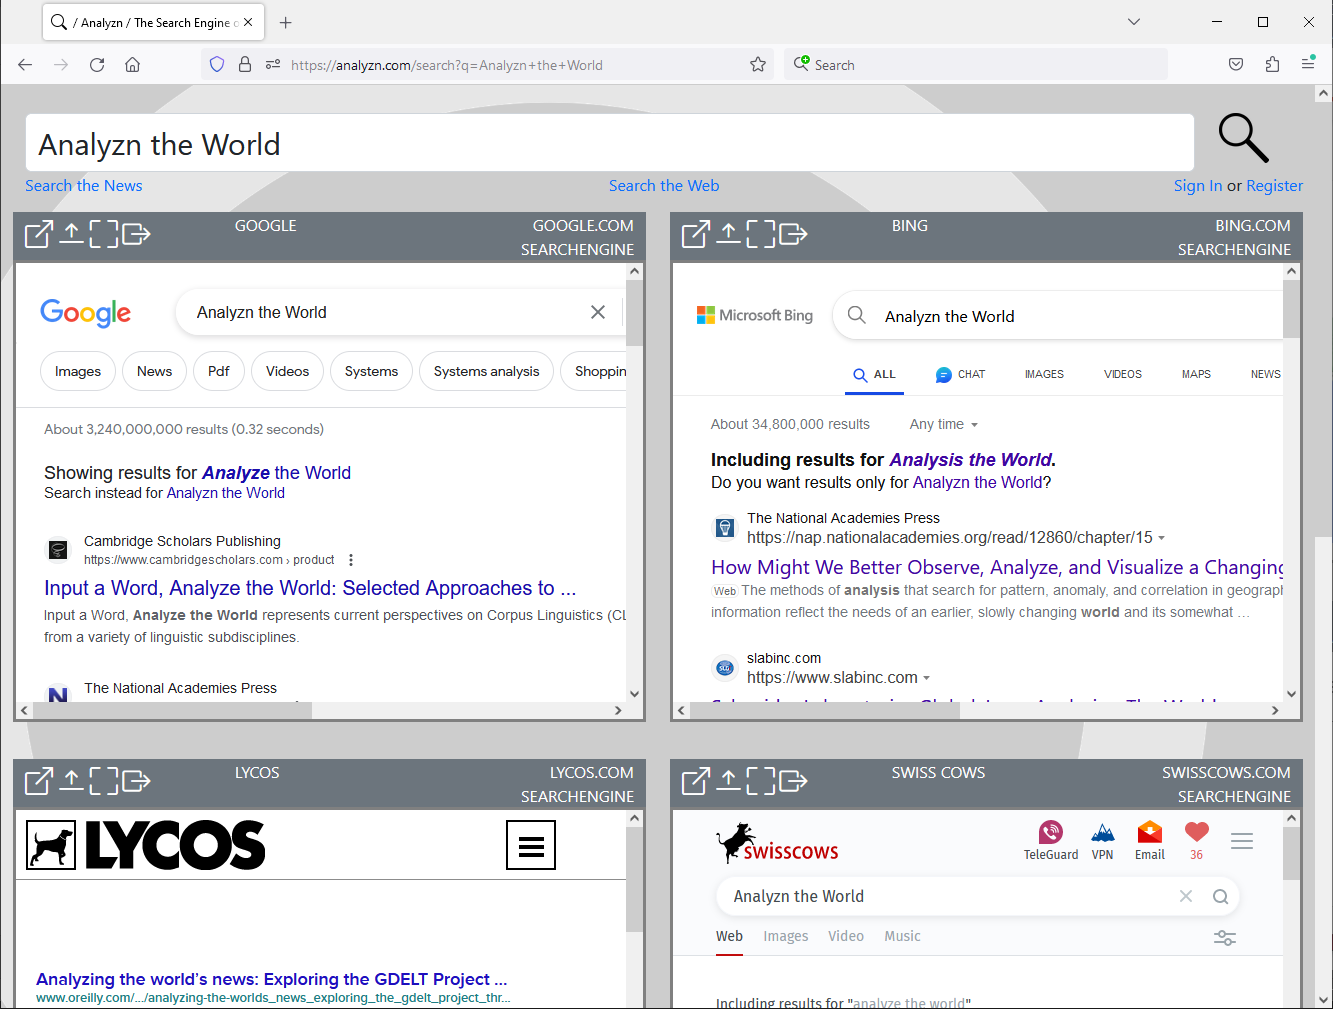The image size is (1333, 1009).
Task: Click the large magnifier search icon
Action: pos(1243,138)
